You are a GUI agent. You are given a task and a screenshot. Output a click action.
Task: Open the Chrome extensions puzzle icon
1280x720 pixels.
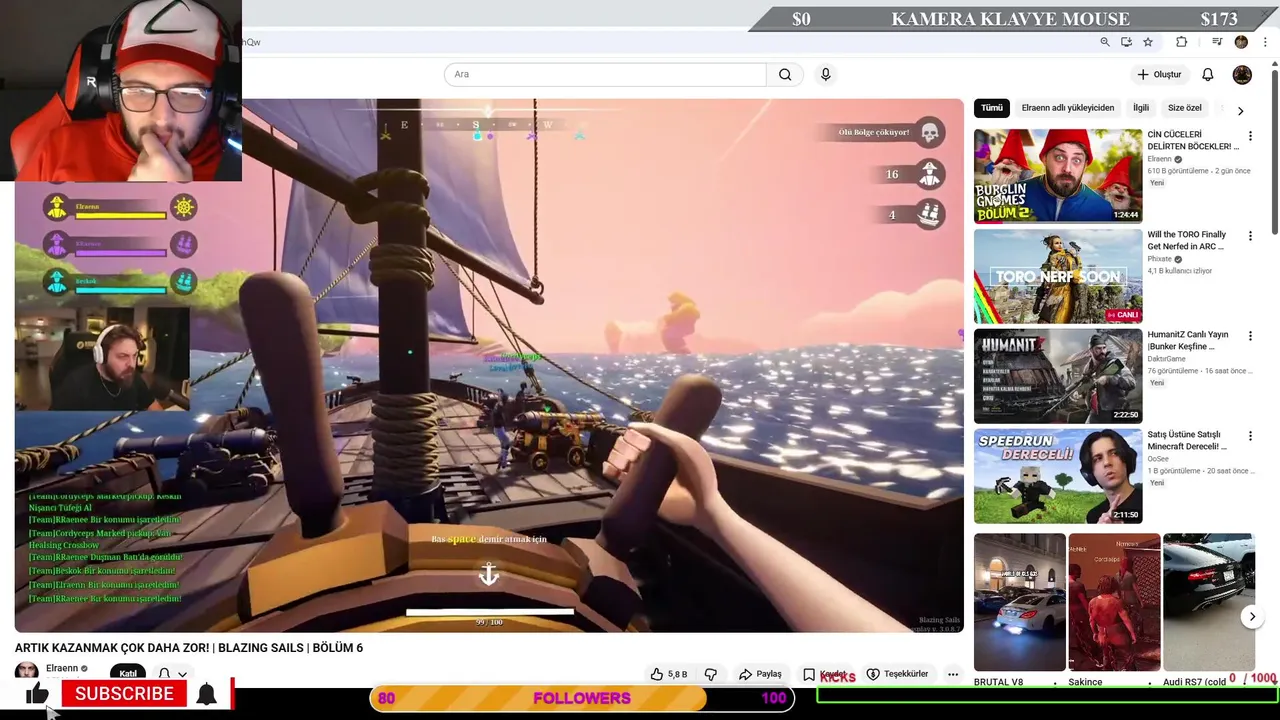click(x=1181, y=42)
